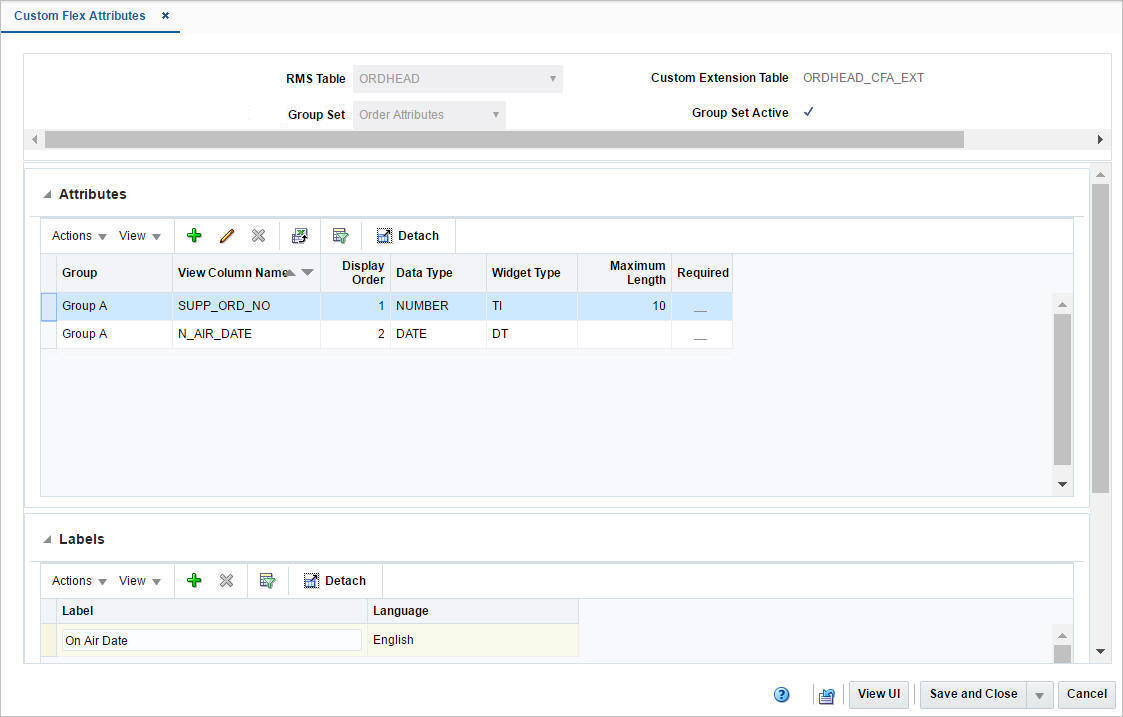This screenshot has width=1123, height=717.
Task: Collapse the Attributes section header
Action: click(47, 193)
